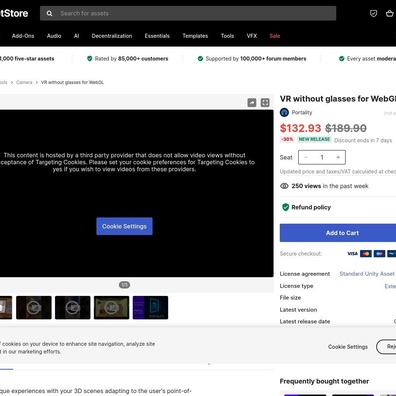Open the Decentralization menu

pos(112,36)
